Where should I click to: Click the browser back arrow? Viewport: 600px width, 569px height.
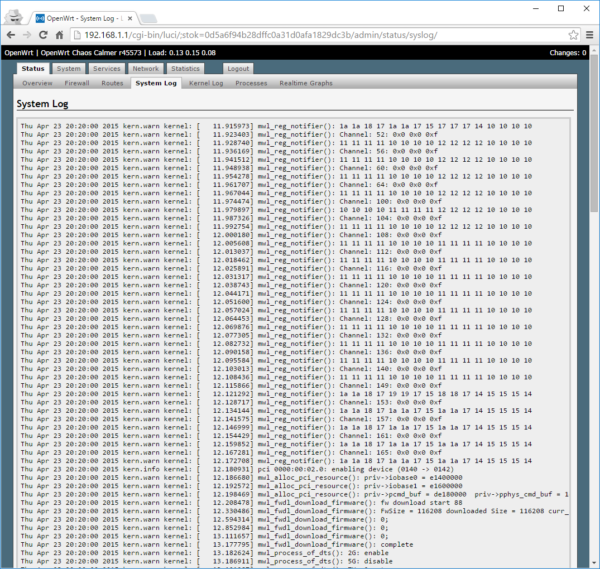coord(14,34)
